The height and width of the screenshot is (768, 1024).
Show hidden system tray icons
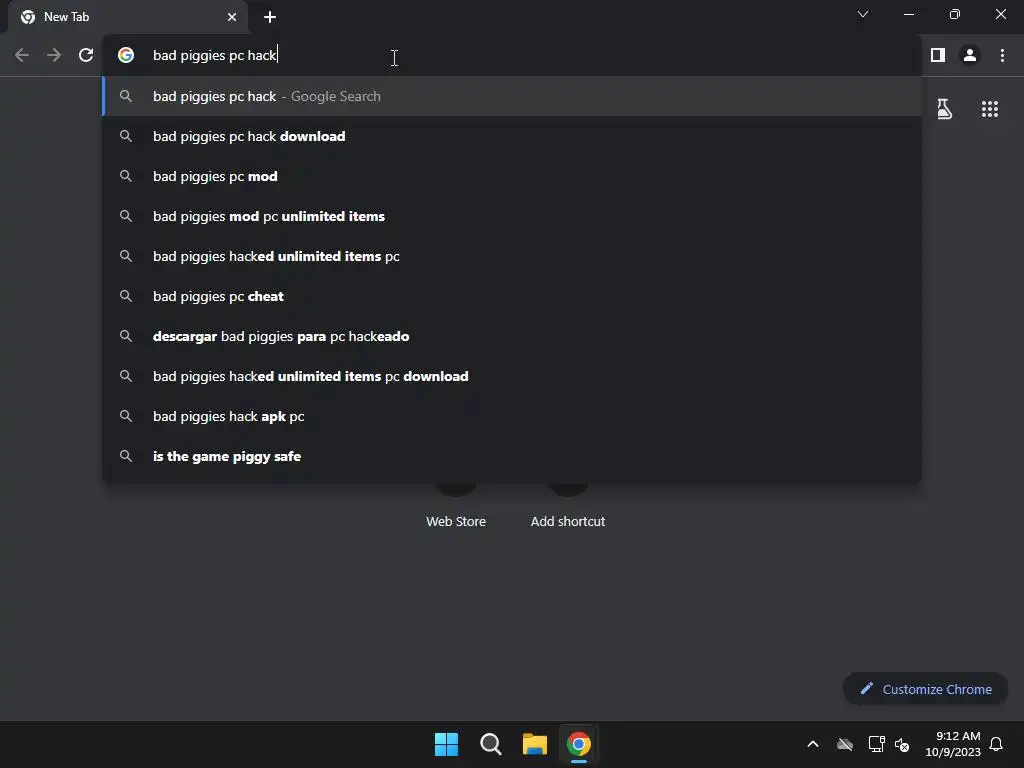(x=813, y=744)
